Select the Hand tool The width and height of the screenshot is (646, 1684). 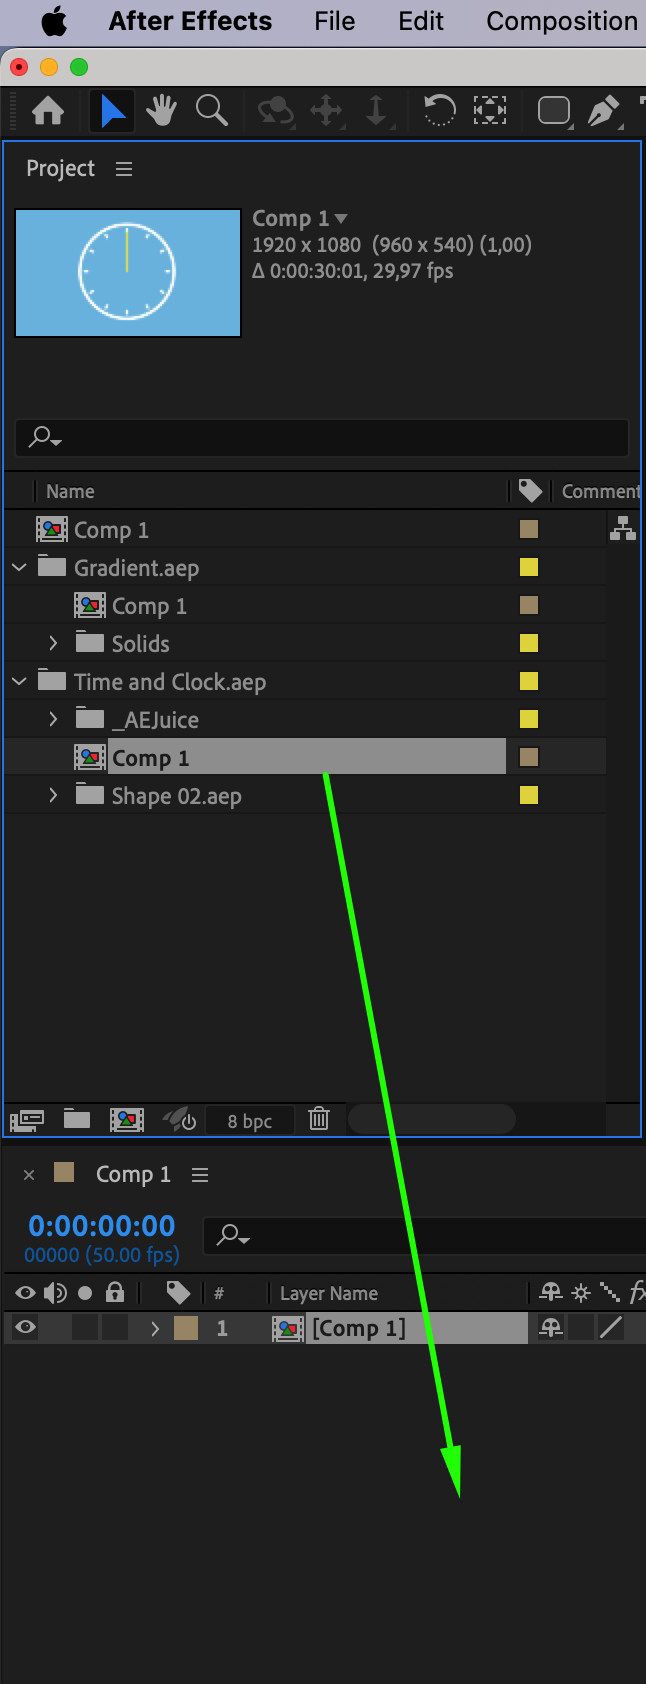coord(160,110)
